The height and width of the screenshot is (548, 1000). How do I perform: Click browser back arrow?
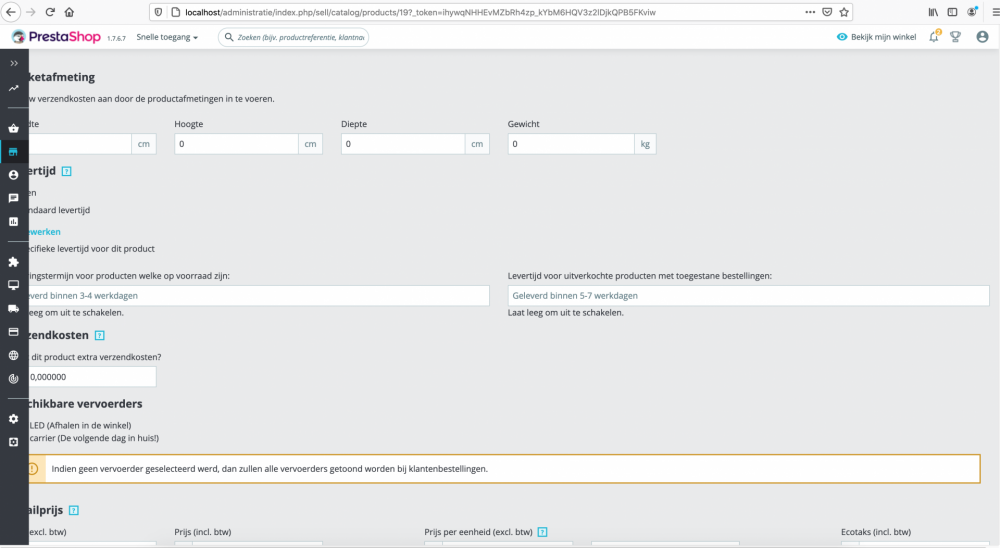point(11,12)
